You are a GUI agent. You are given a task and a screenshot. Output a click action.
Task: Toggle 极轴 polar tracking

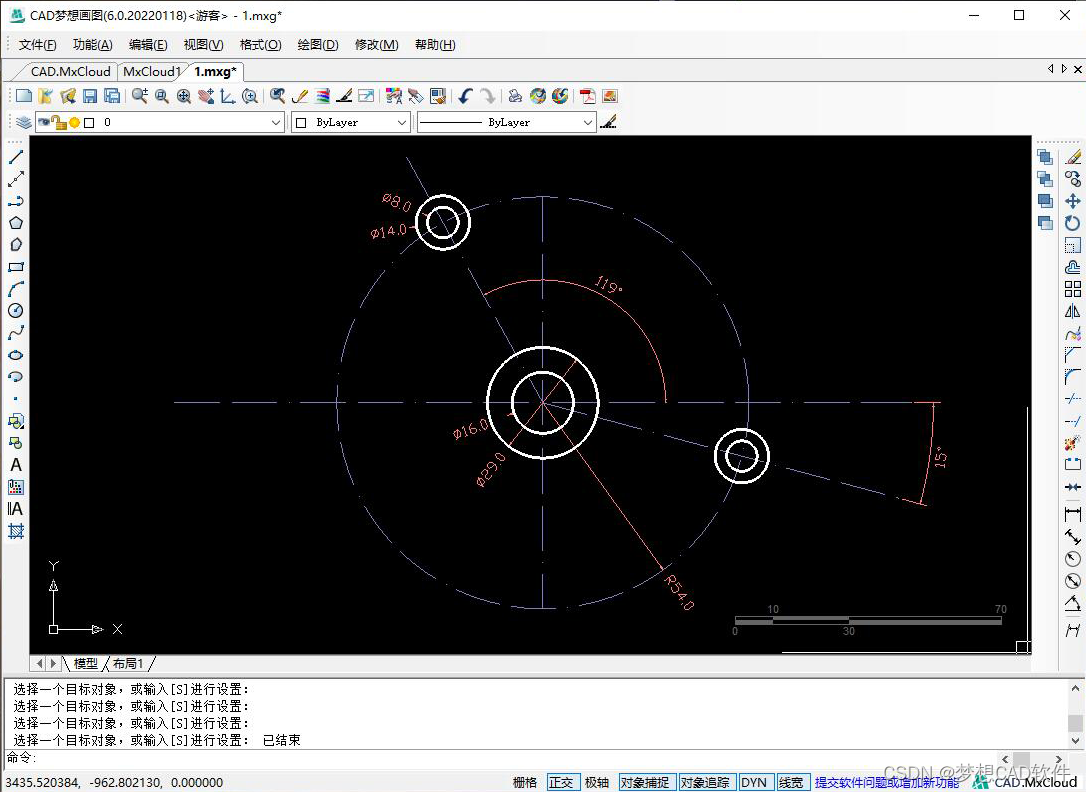pyautogui.click(x=597, y=782)
